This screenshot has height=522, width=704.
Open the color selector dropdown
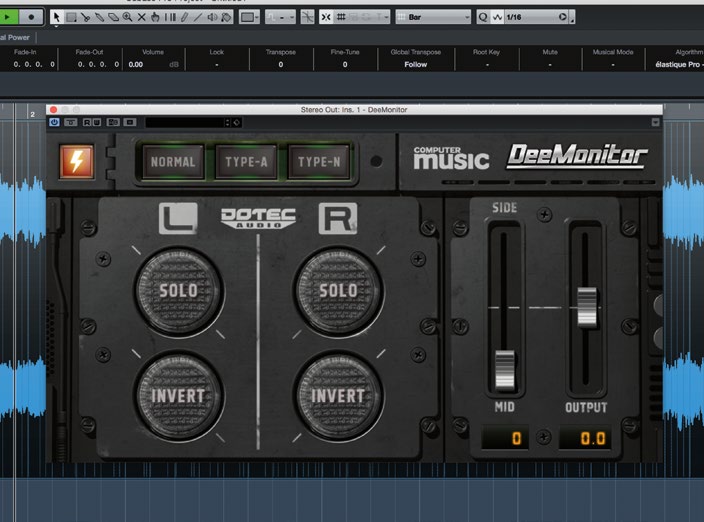click(x=249, y=17)
